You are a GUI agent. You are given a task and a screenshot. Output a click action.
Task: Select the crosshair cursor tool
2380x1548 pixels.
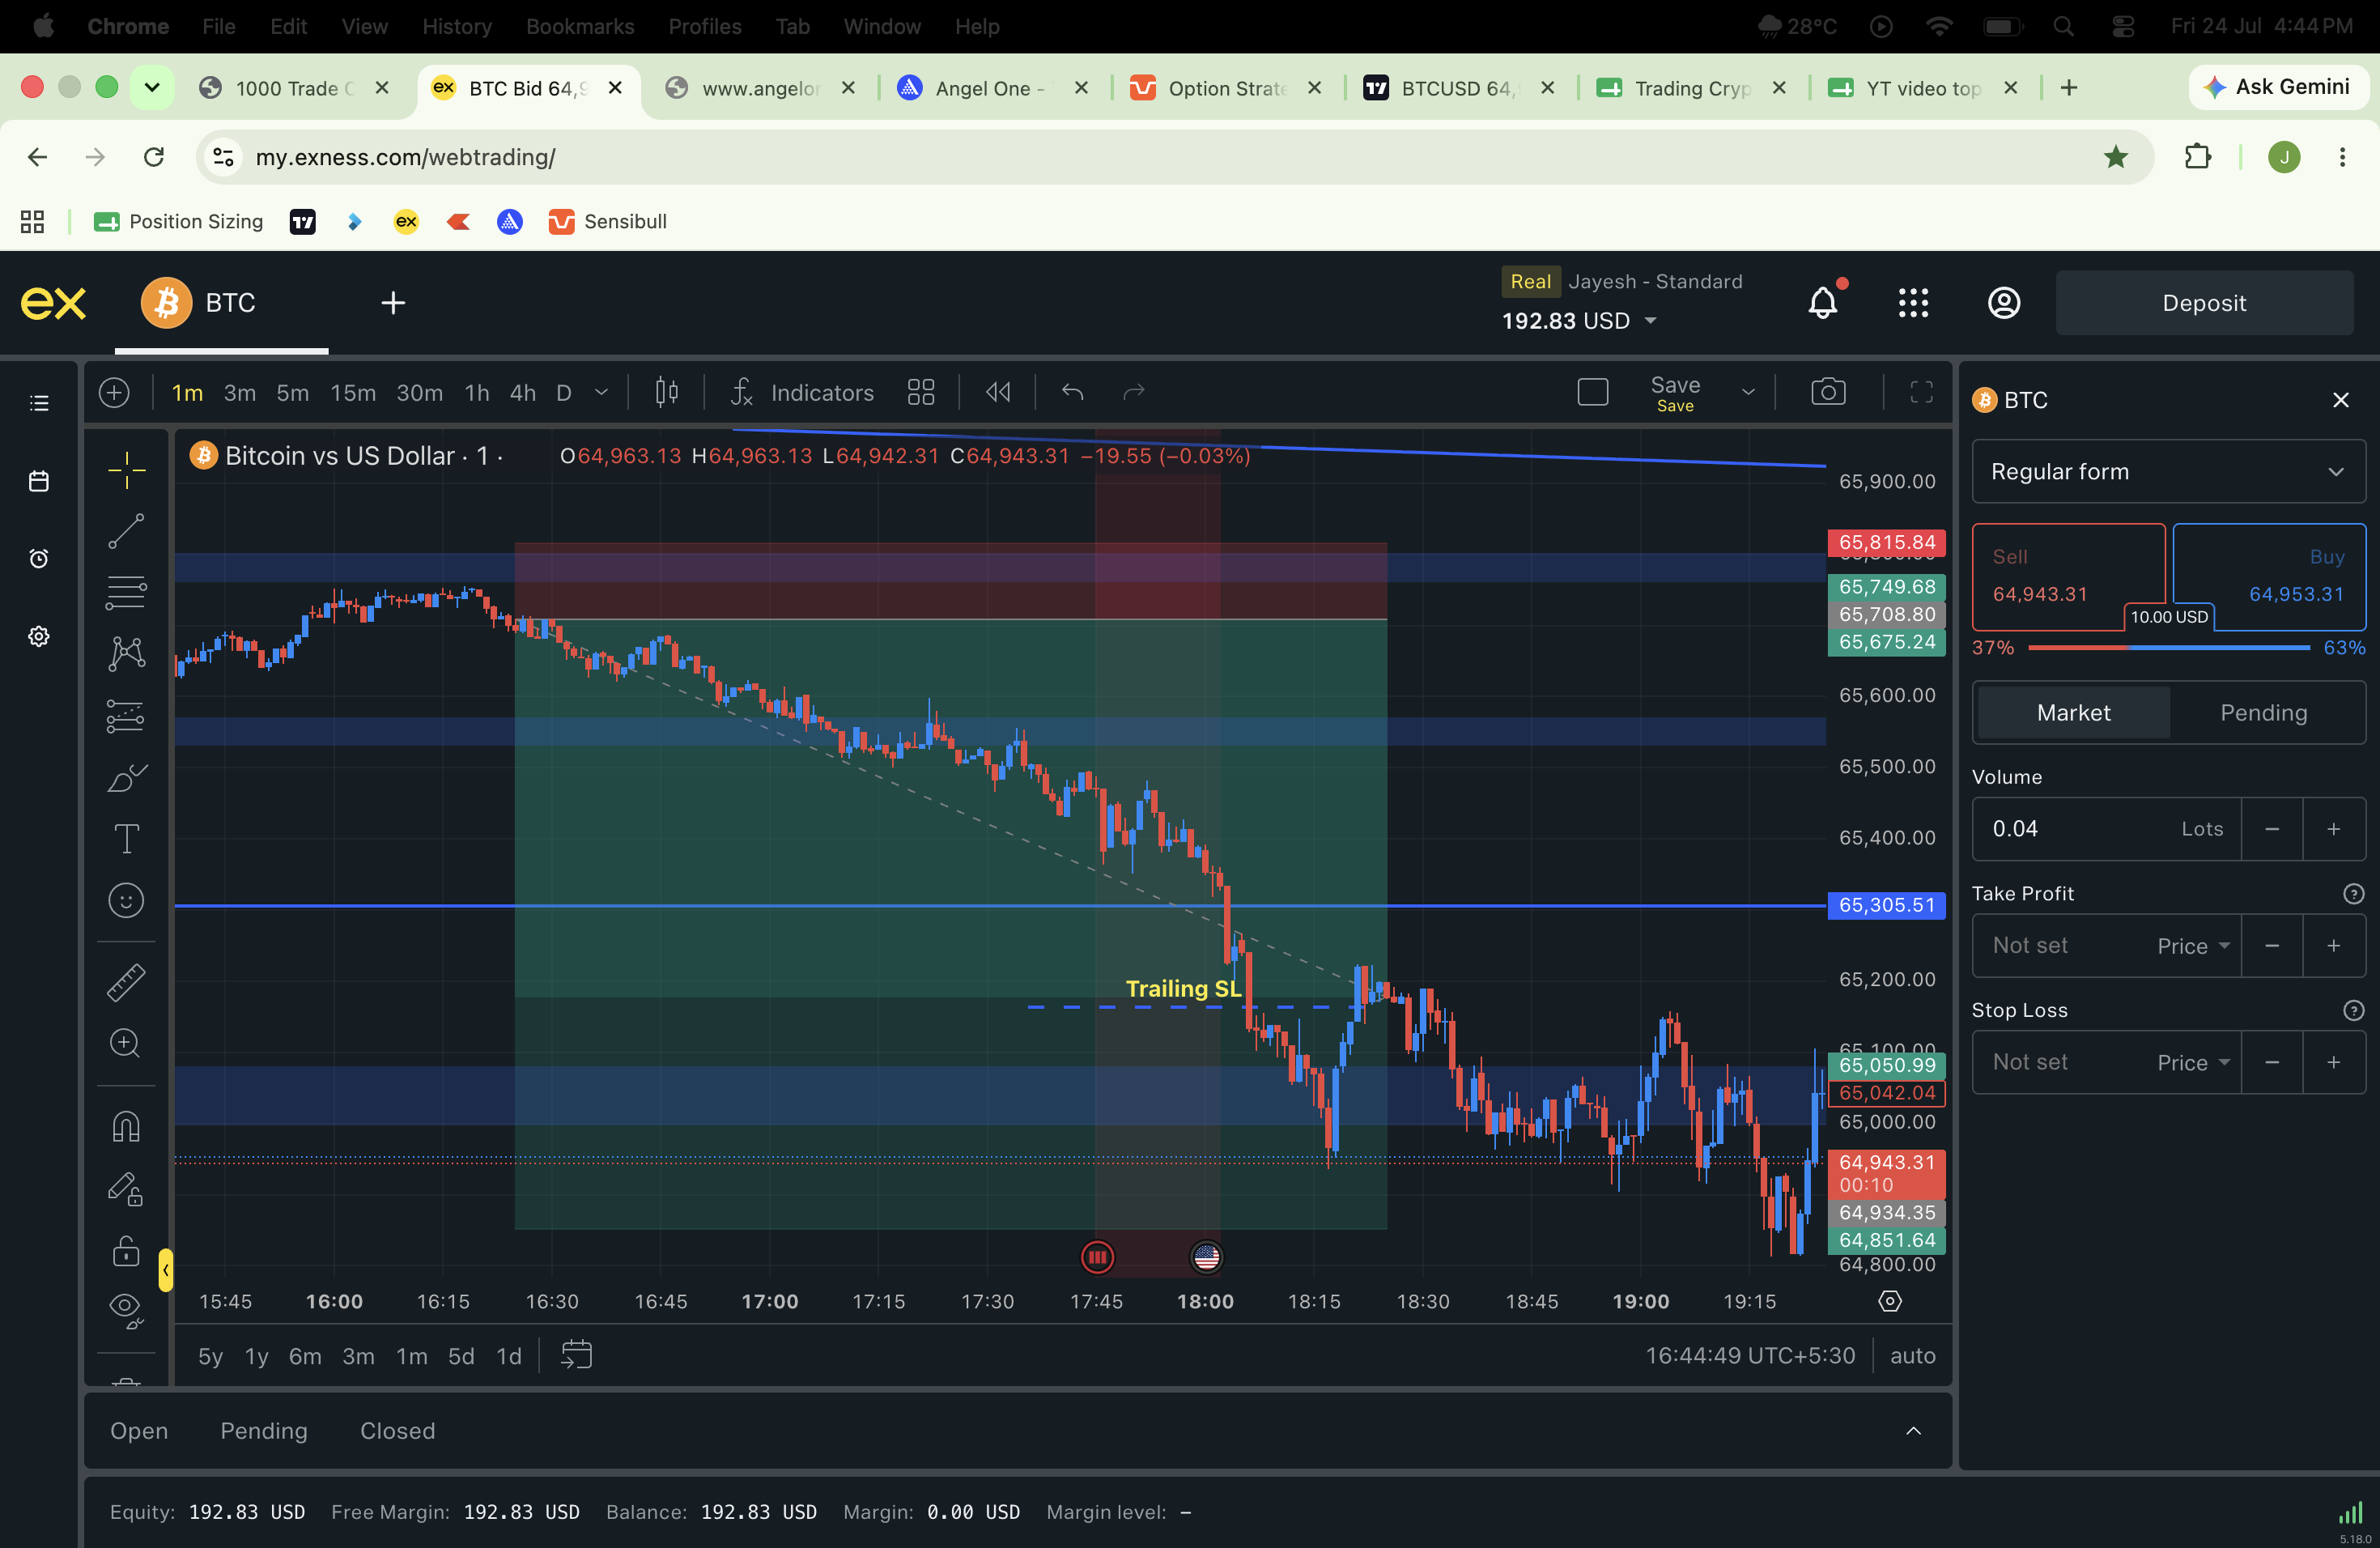tap(126, 469)
